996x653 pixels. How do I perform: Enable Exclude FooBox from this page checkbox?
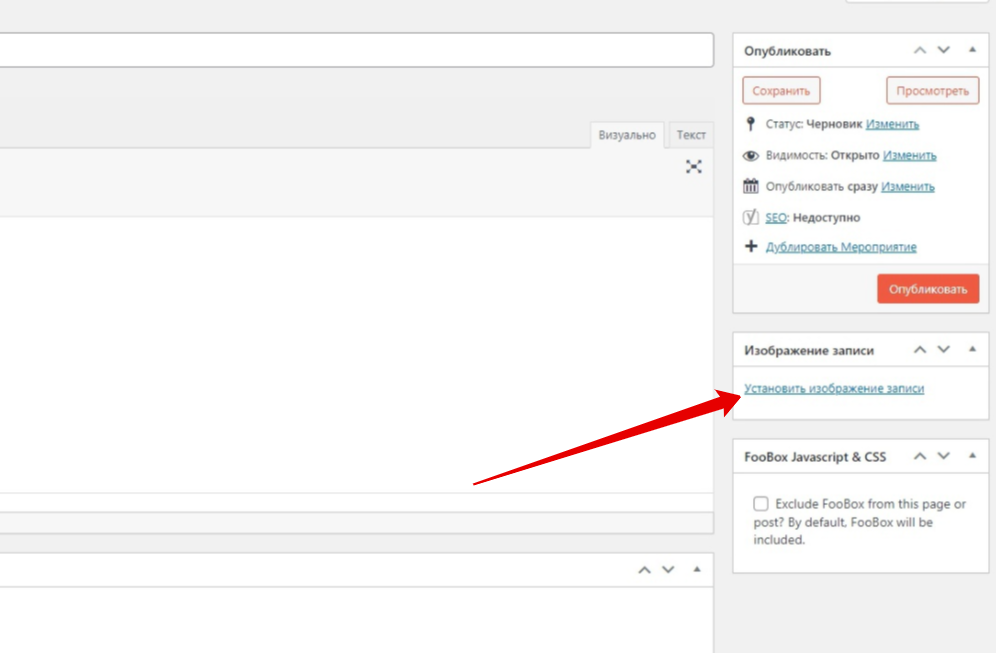[761, 504]
